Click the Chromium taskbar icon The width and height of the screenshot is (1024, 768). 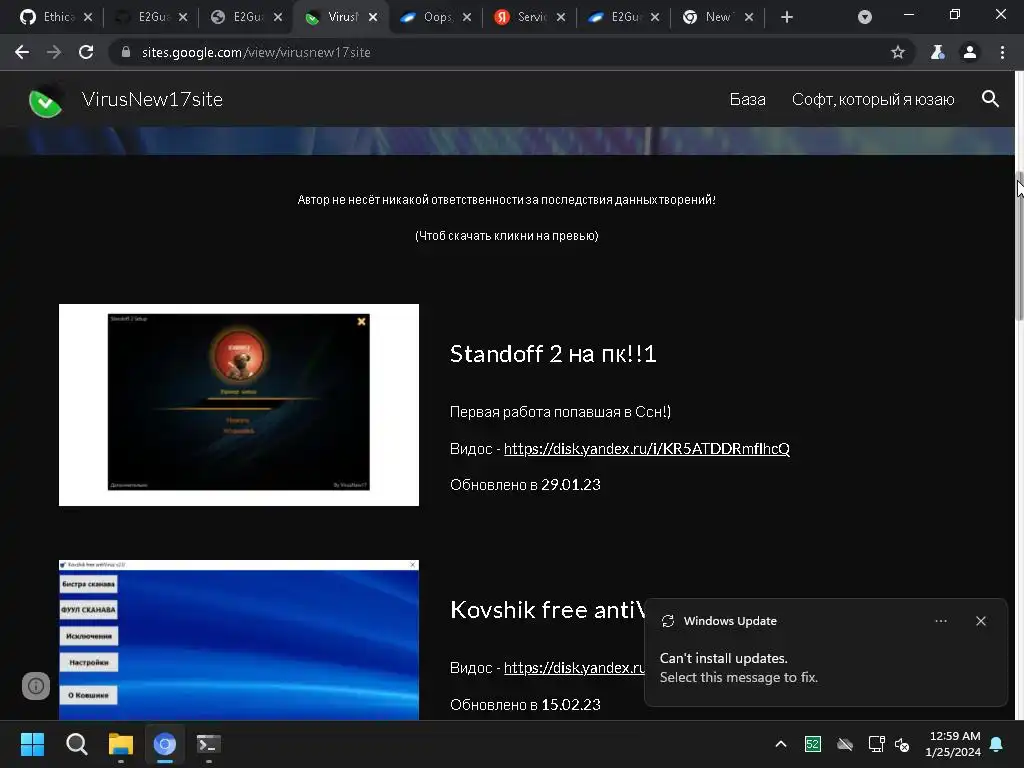click(x=165, y=744)
